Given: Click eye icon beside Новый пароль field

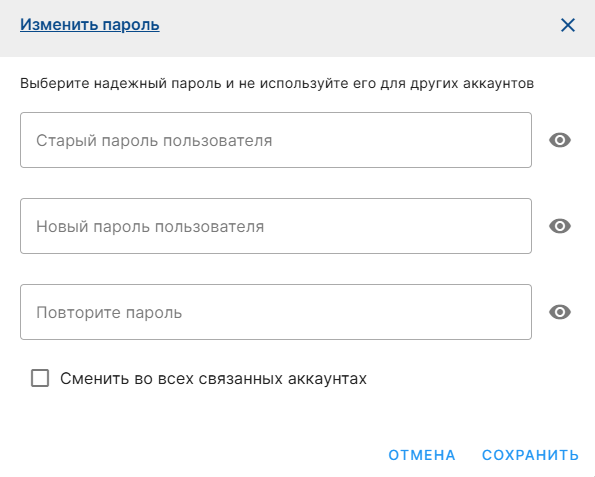Looking at the screenshot, I should click(560, 226).
